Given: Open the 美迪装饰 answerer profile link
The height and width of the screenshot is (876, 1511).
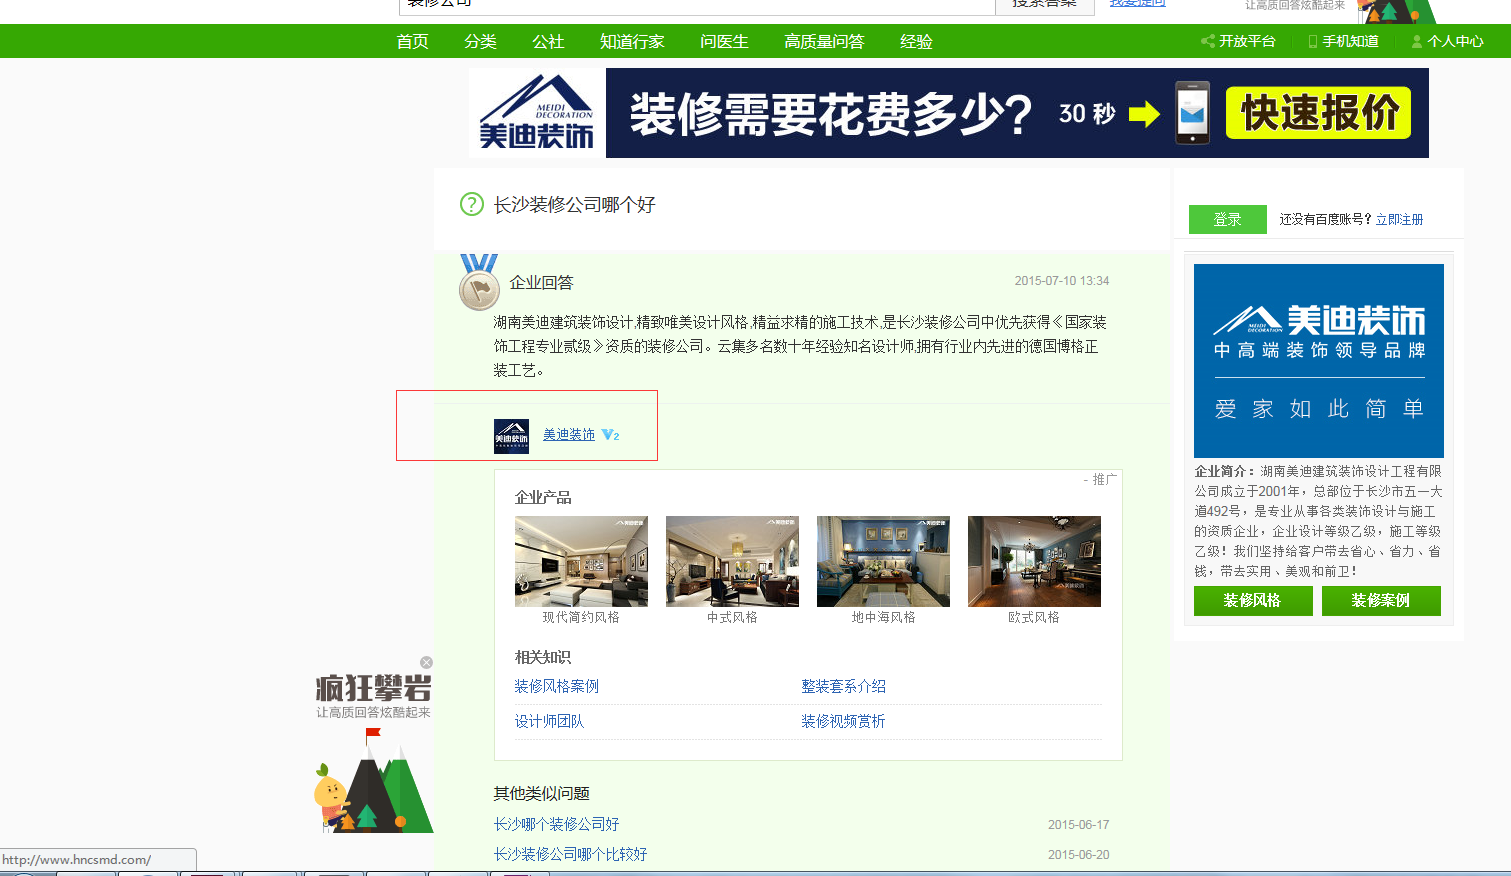Looking at the screenshot, I should tap(569, 435).
